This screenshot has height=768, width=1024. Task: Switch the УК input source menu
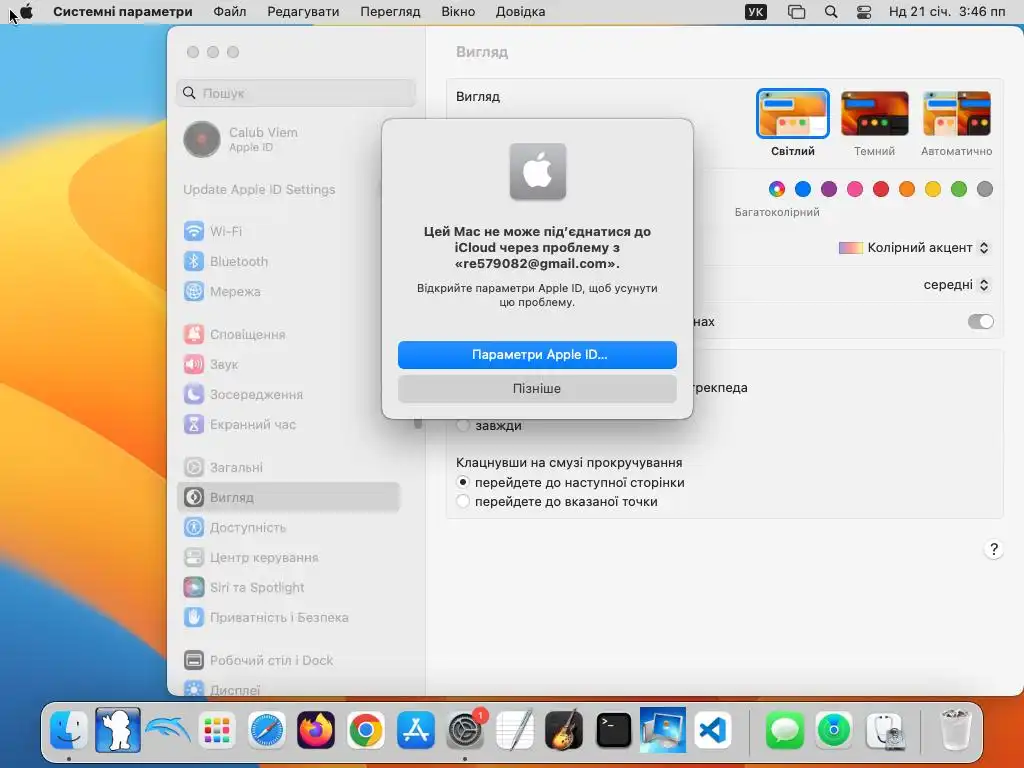(x=756, y=12)
